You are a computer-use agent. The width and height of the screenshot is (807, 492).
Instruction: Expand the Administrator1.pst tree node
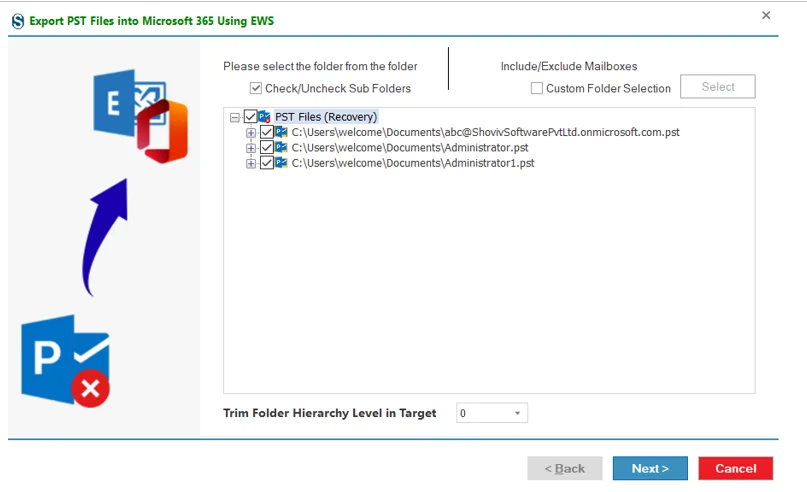[x=251, y=164]
